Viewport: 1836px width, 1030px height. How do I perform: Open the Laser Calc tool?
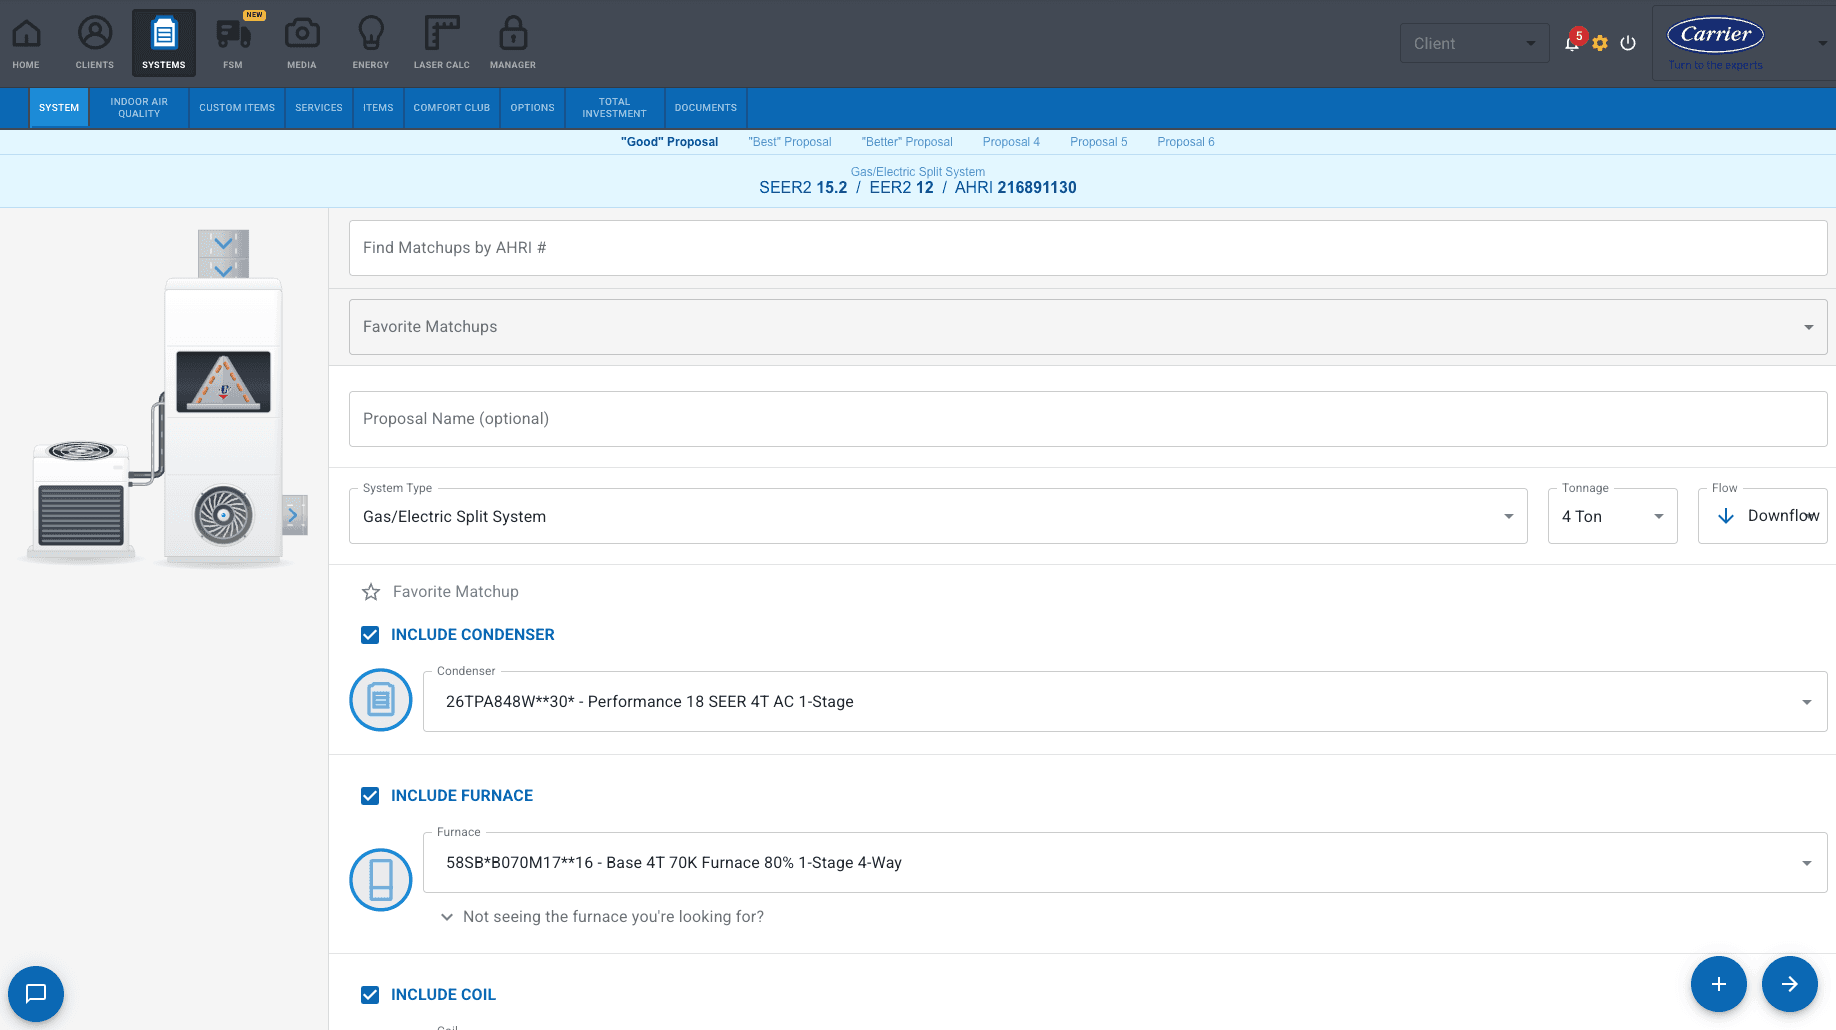tap(442, 43)
